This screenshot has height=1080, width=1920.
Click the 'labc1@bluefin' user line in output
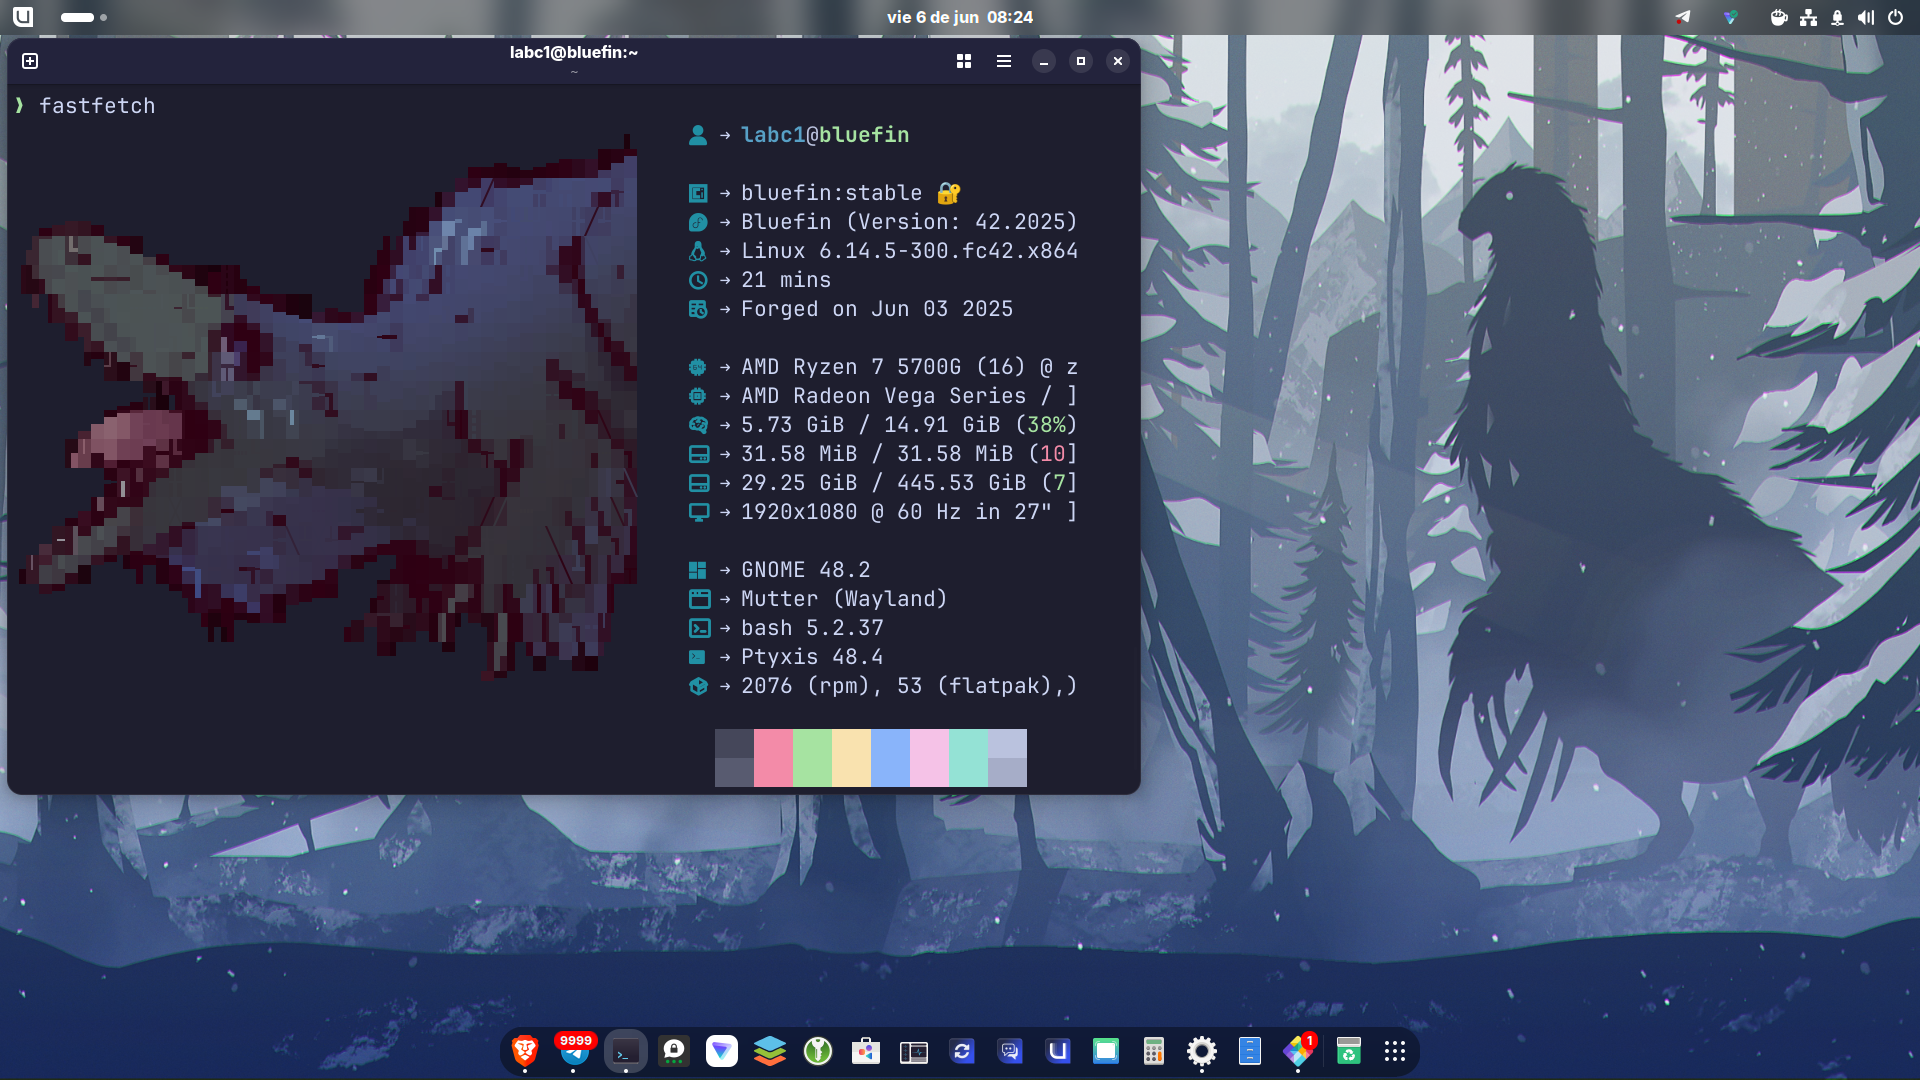(x=824, y=135)
